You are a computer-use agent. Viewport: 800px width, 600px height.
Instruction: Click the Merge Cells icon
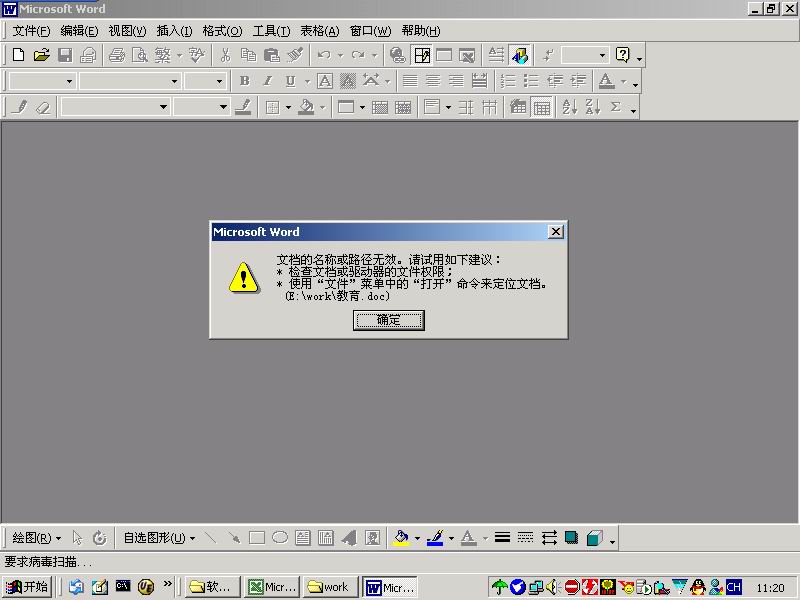380,107
